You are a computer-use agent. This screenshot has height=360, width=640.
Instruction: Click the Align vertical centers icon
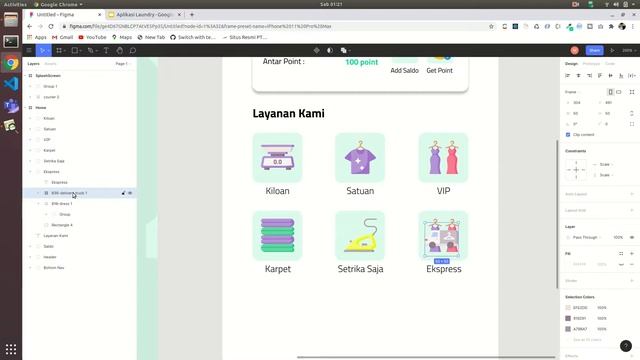coord(611,76)
